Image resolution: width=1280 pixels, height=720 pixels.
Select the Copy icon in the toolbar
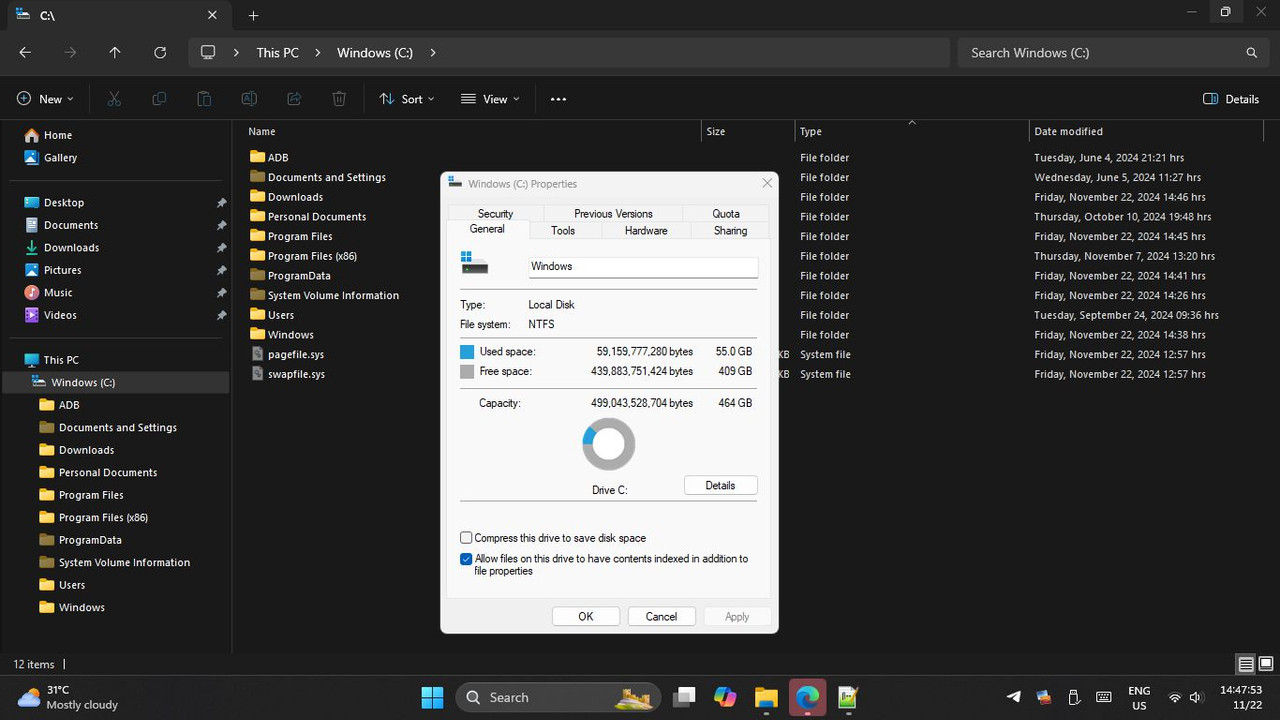point(159,98)
